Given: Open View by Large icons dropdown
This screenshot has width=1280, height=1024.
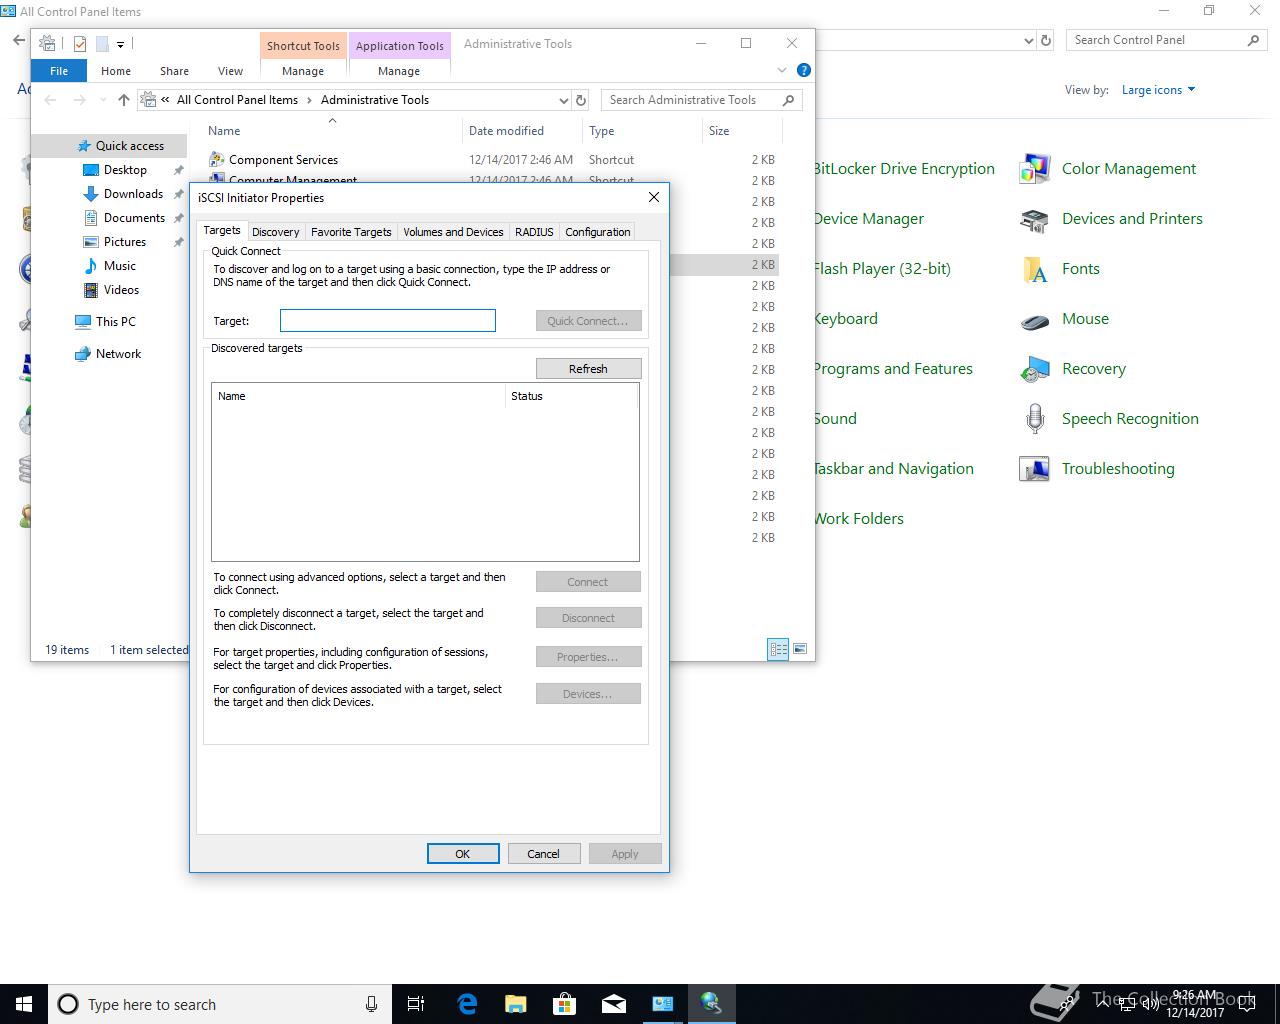Looking at the screenshot, I should (1158, 90).
